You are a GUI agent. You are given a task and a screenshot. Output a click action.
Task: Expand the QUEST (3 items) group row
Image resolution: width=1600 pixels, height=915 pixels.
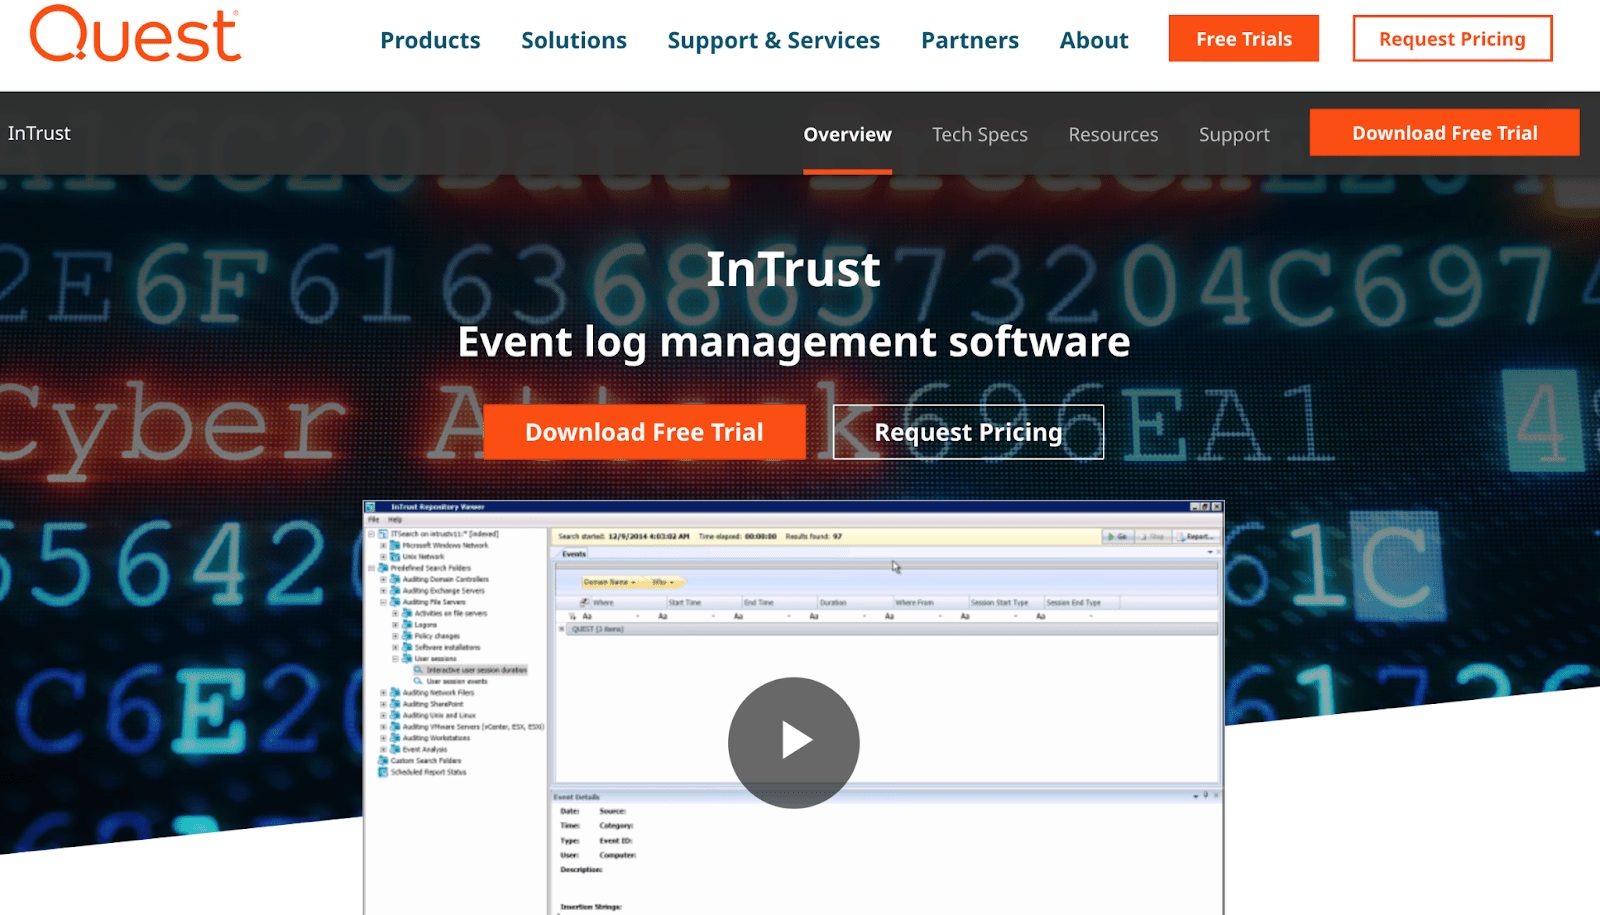[x=562, y=629]
